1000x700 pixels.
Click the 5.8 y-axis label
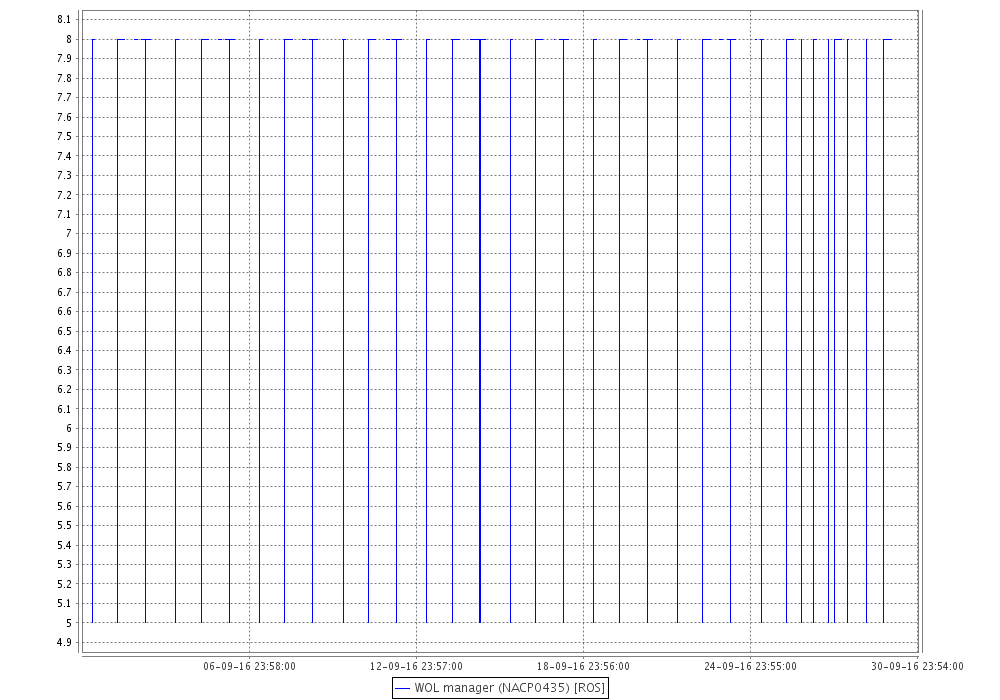(64, 467)
